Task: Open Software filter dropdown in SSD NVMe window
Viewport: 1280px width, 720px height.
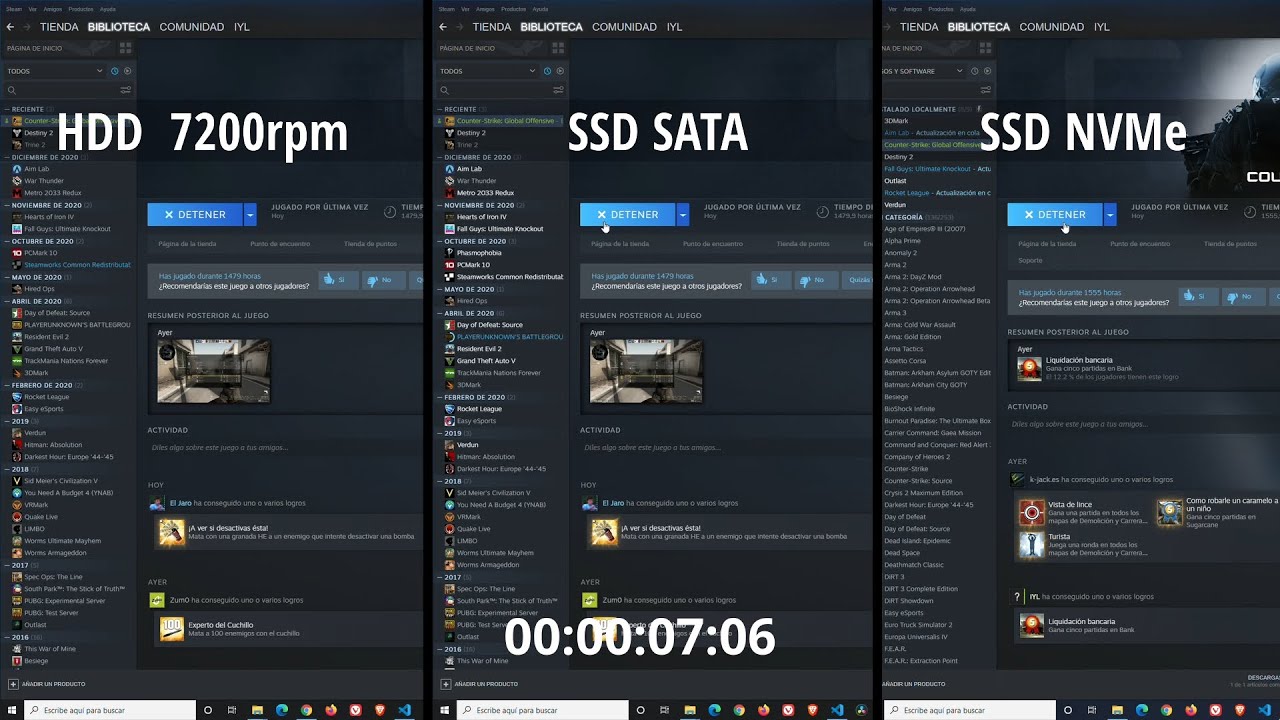Action: (924, 71)
